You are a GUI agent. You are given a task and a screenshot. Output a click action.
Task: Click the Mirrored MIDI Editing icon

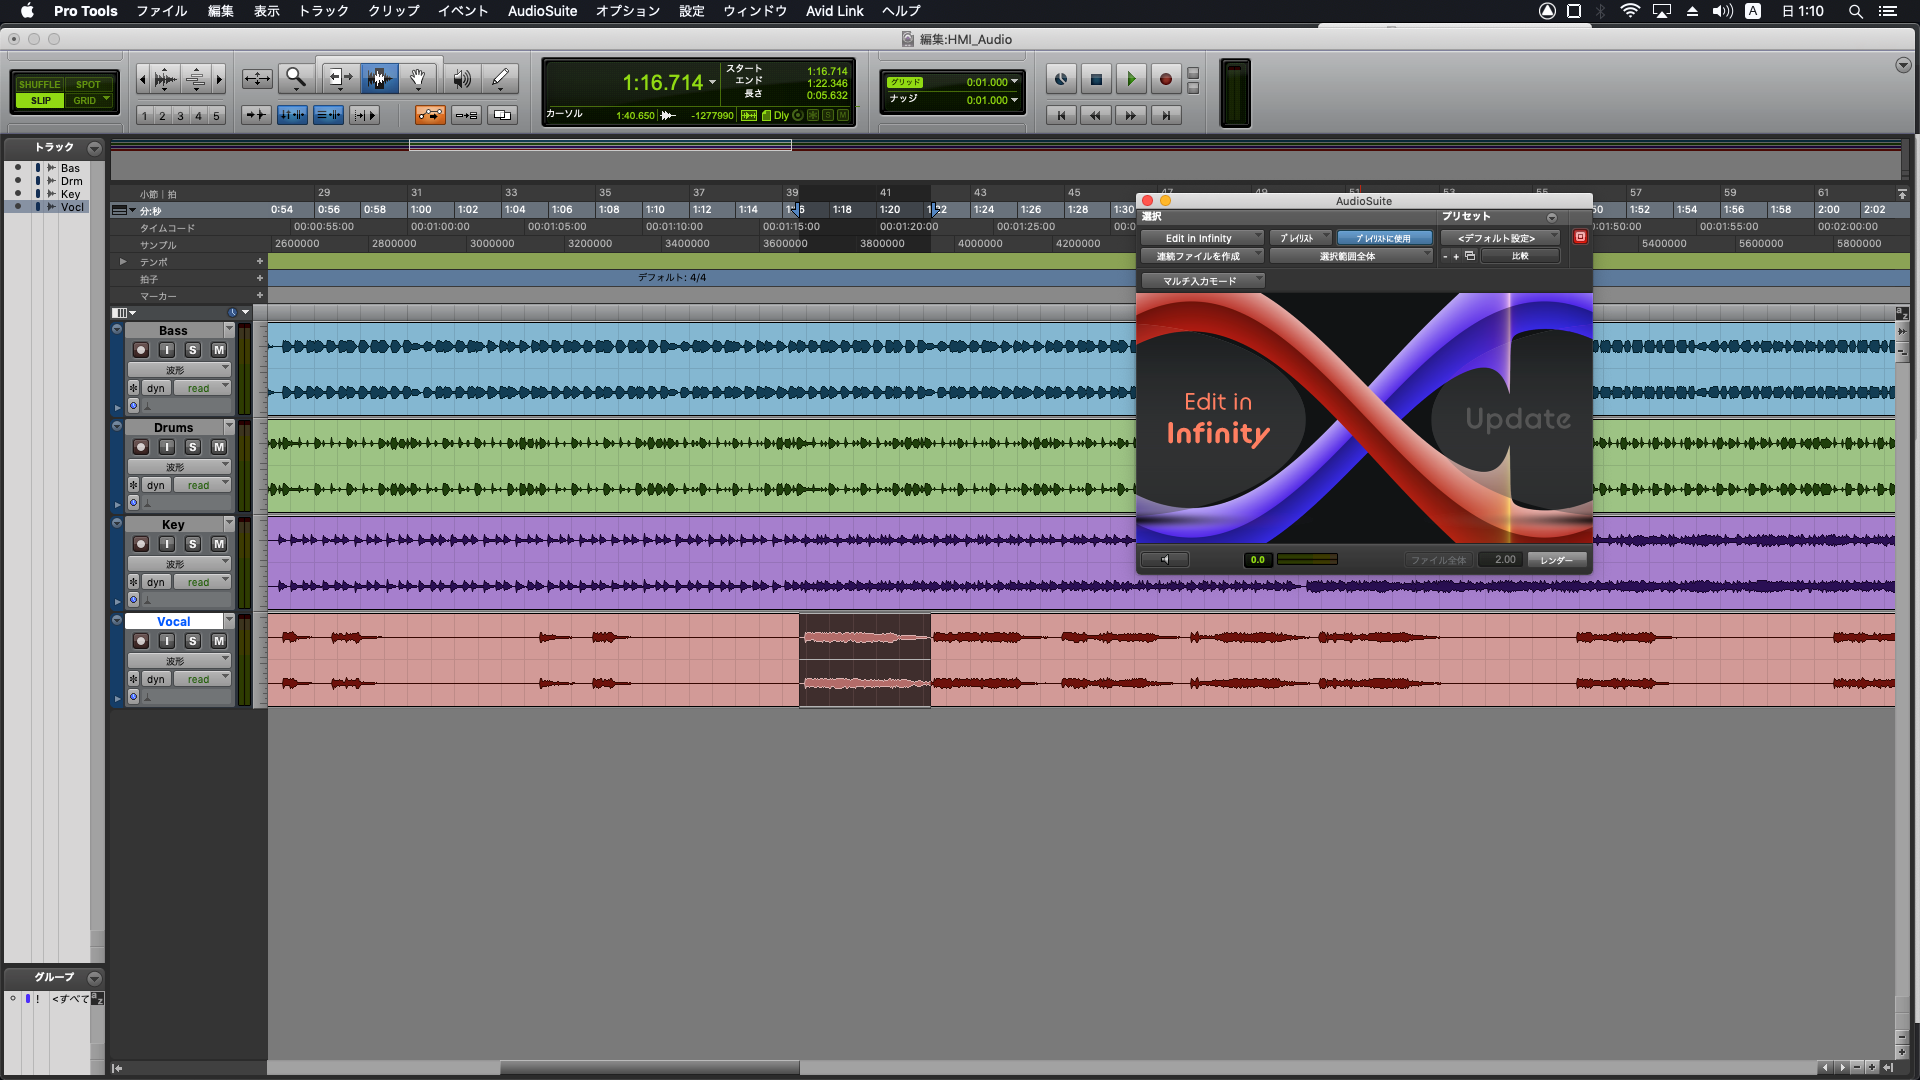466,115
